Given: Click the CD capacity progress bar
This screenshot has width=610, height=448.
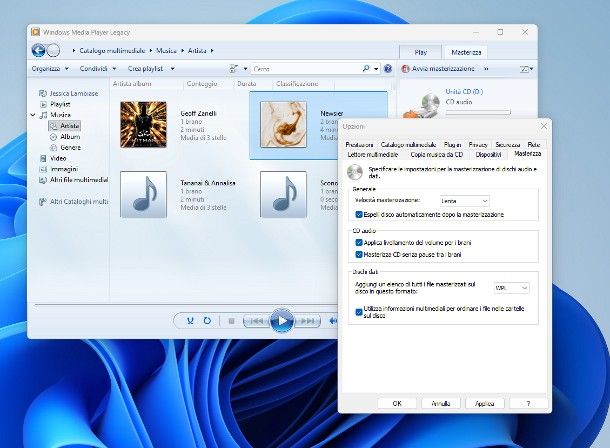Looking at the screenshot, I should tap(478, 112).
